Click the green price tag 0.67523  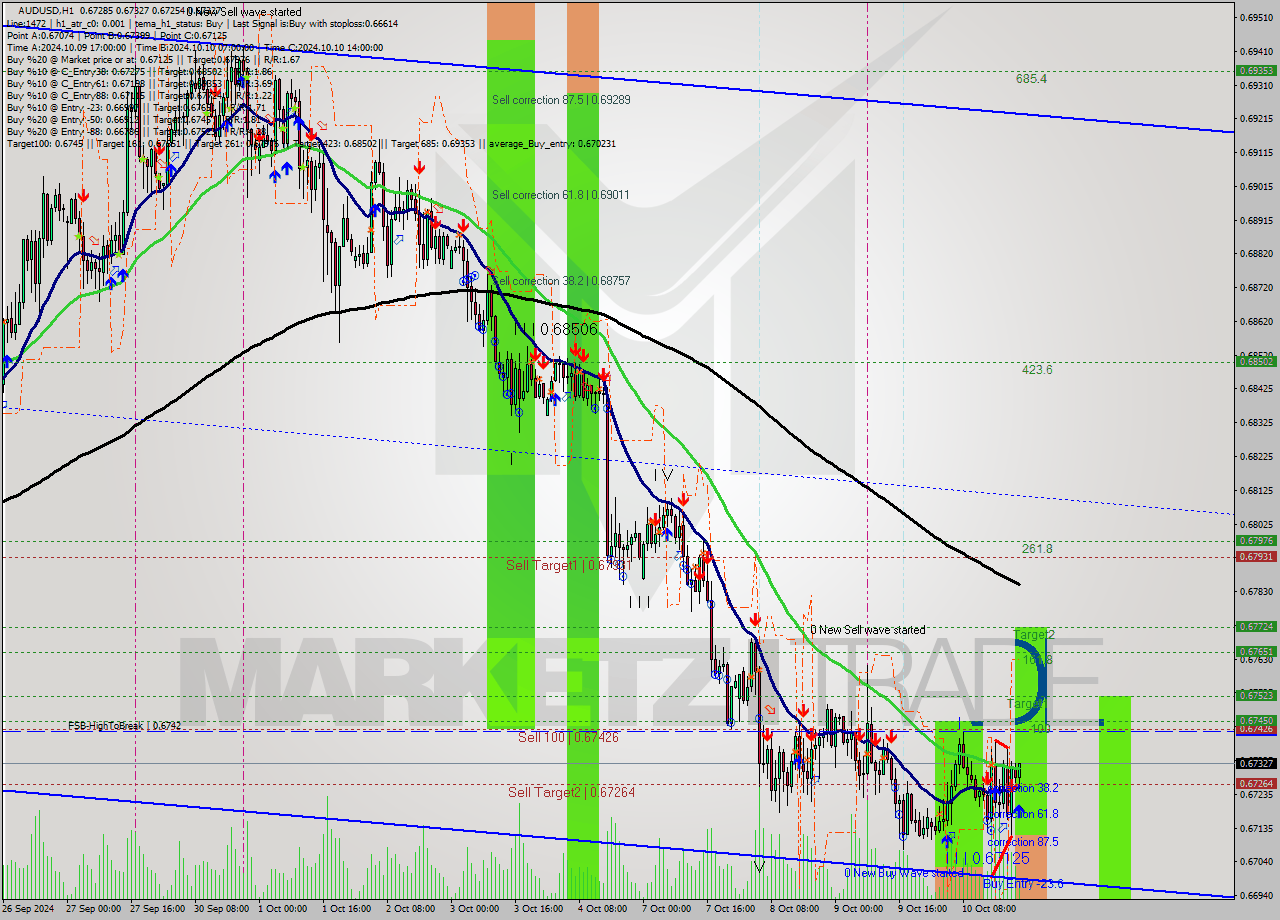pyautogui.click(x=1255, y=695)
